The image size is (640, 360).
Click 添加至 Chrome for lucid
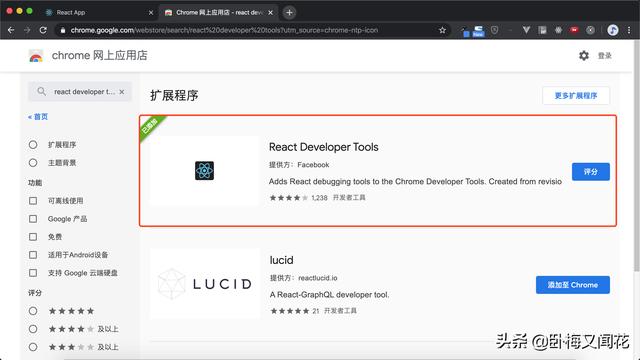click(573, 285)
